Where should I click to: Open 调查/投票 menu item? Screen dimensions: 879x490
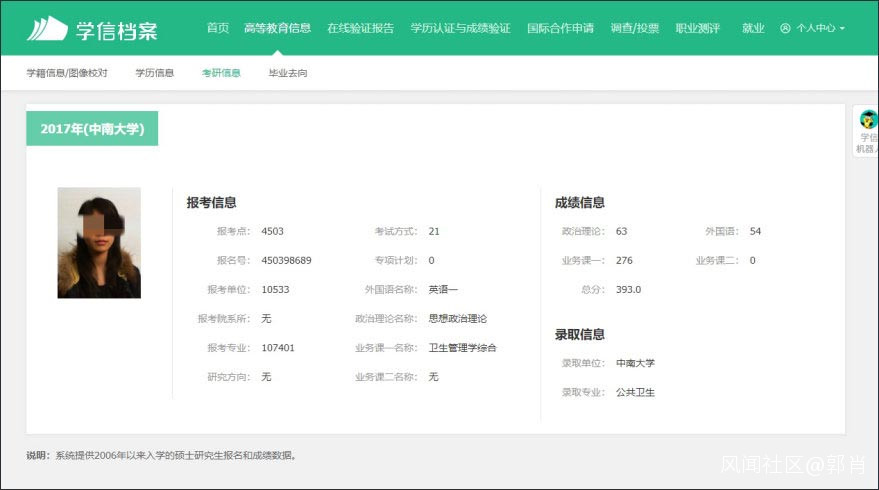click(x=635, y=28)
